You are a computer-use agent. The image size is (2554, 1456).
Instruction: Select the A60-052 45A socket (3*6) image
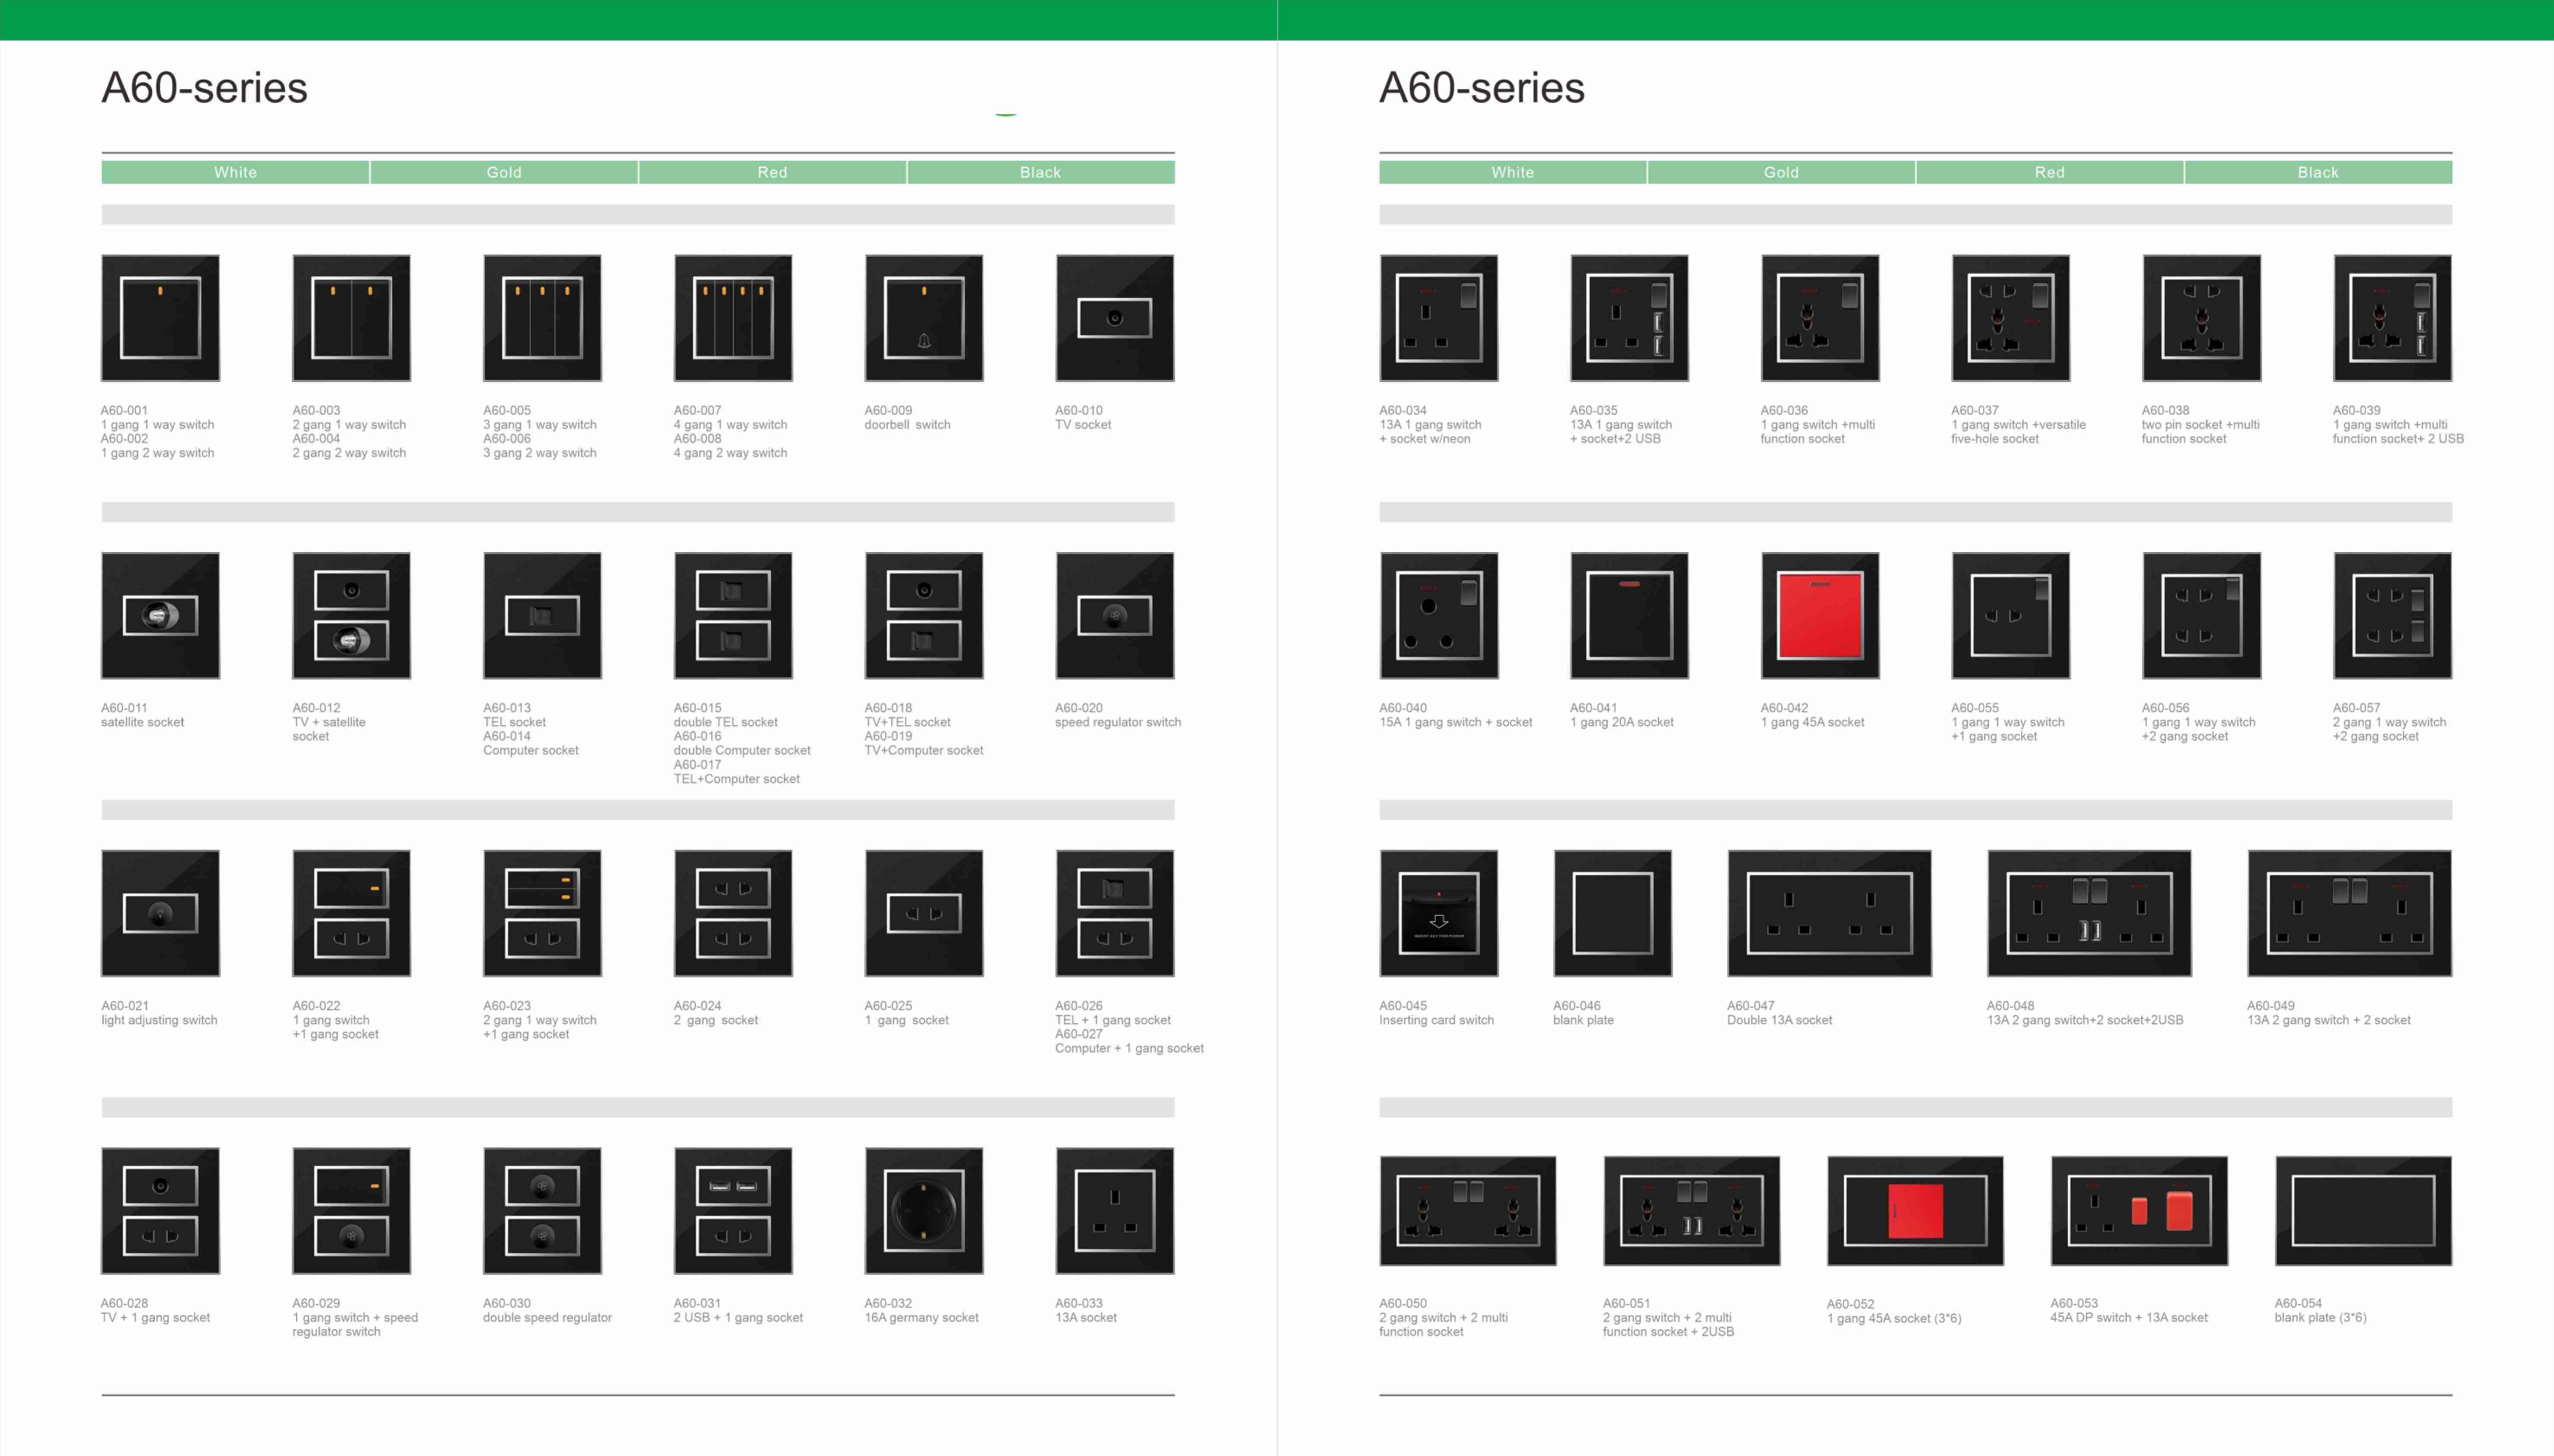1916,1211
